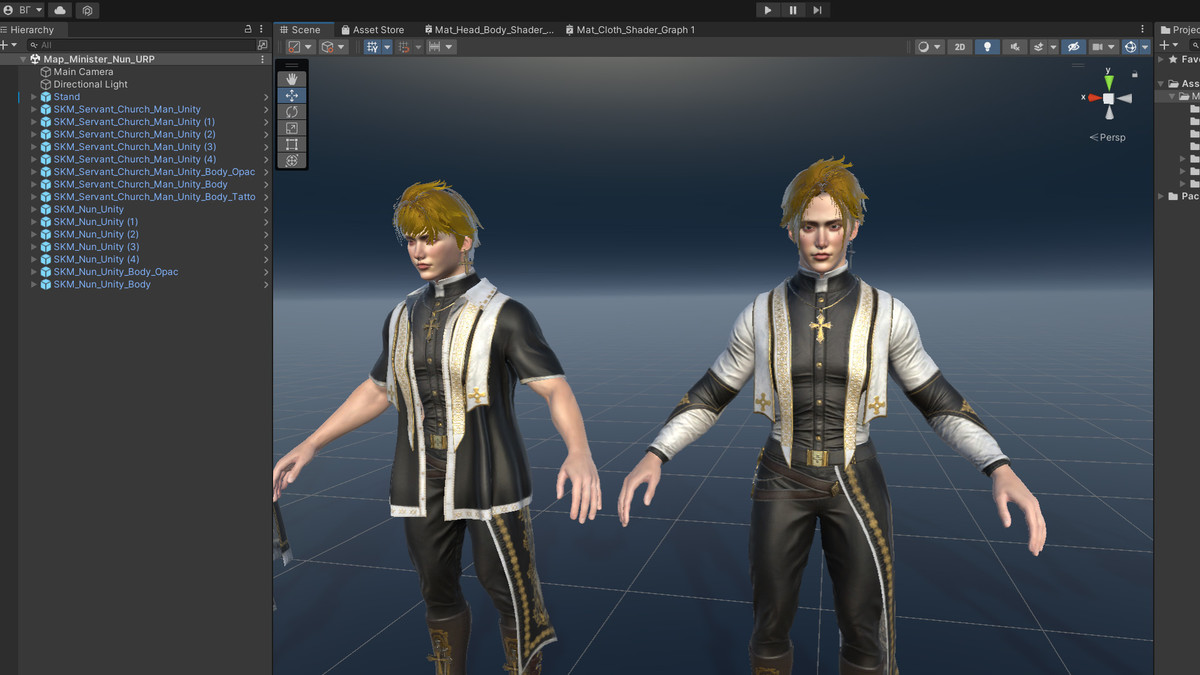Select the Main Camera object

pyautogui.click(x=83, y=72)
